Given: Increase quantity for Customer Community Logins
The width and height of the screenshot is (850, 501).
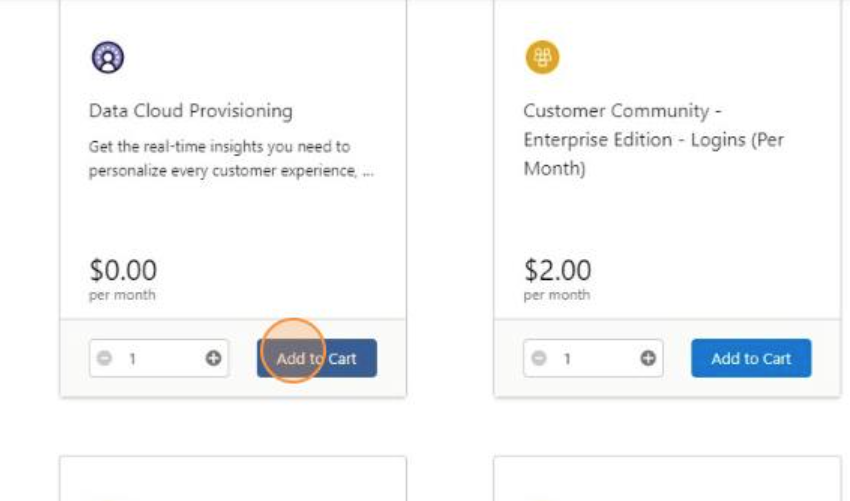Looking at the screenshot, I should point(648,358).
